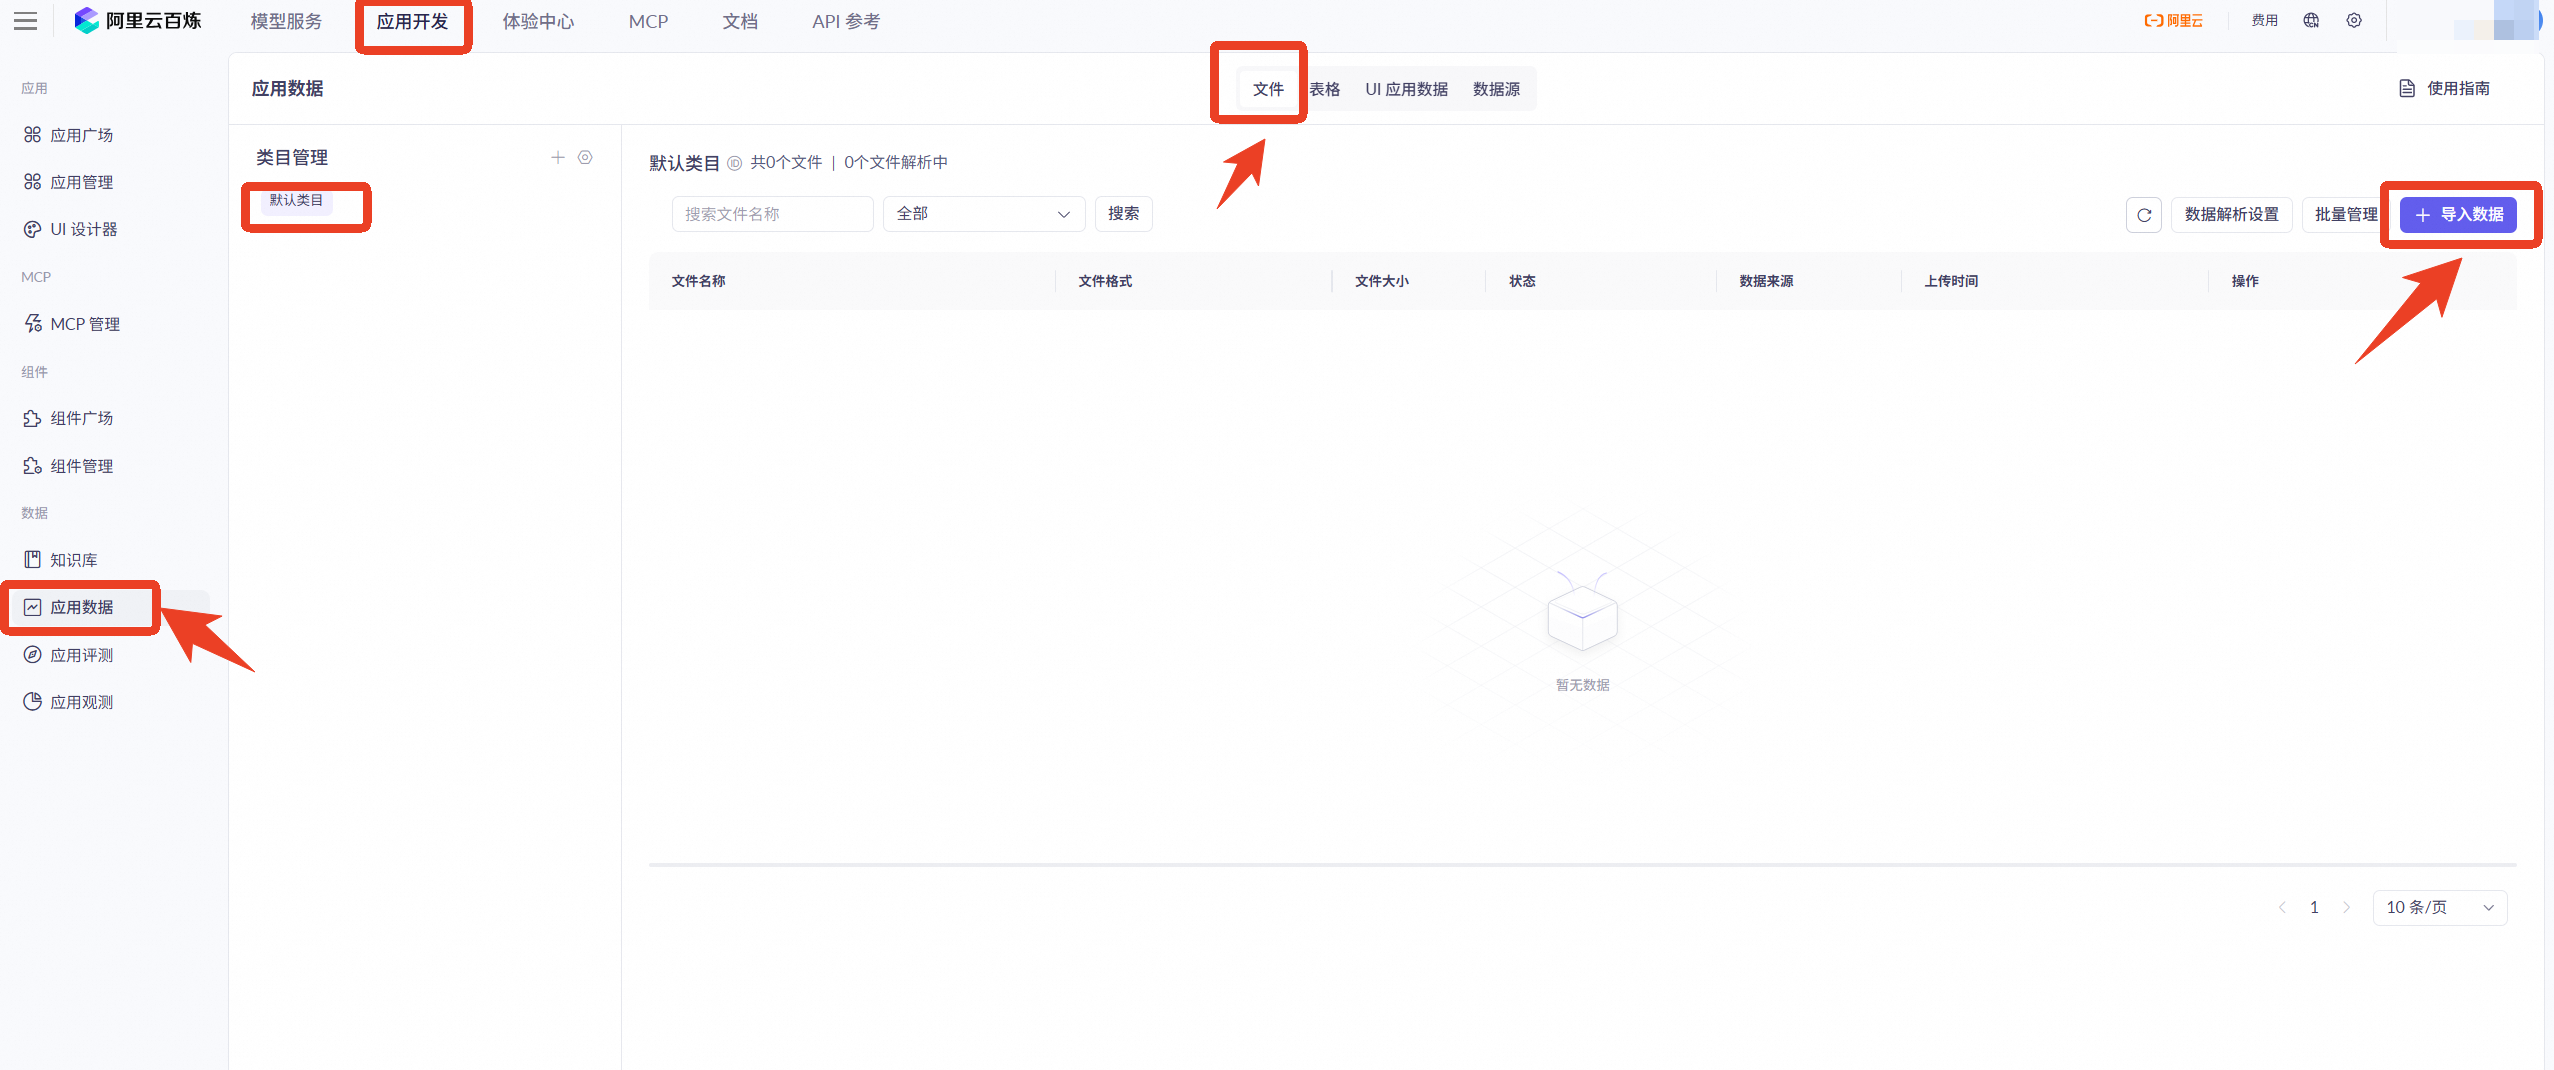Click the 文件大小 column header

pos(1382,281)
